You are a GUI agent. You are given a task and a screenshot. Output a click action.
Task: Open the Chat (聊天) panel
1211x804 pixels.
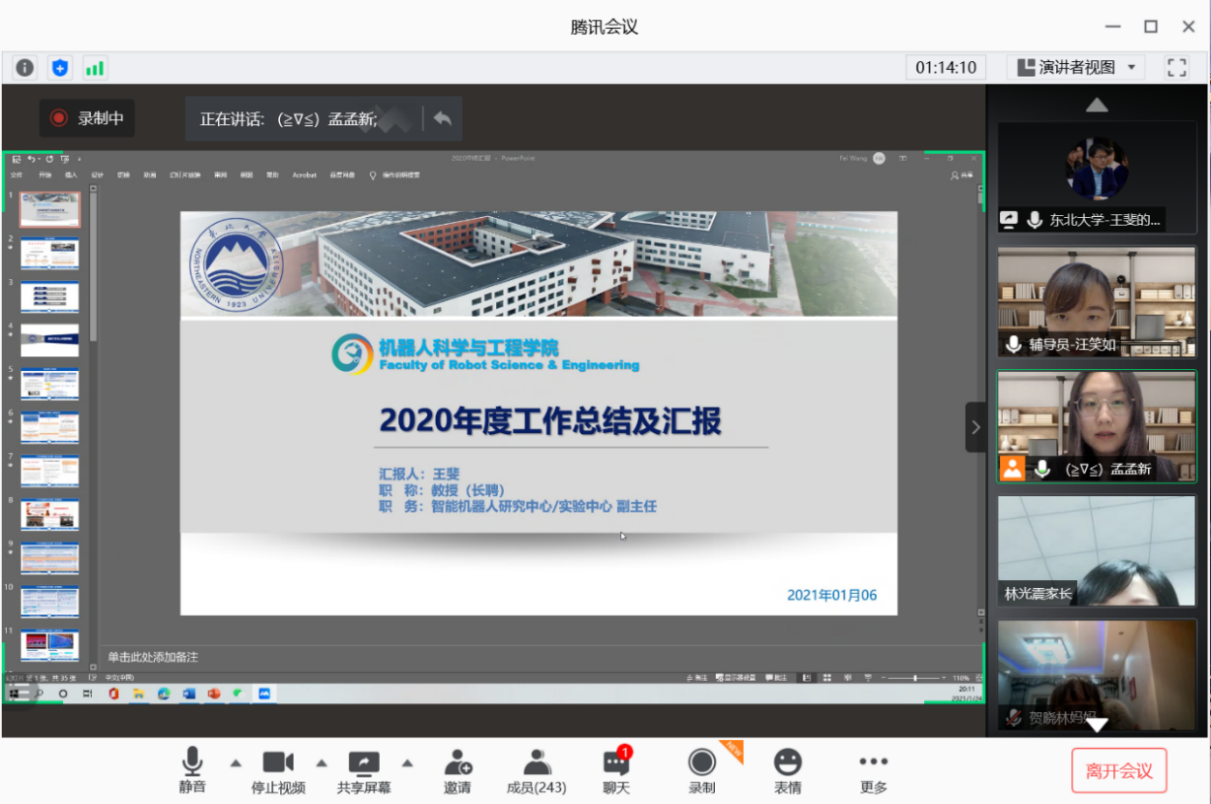coord(616,770)
